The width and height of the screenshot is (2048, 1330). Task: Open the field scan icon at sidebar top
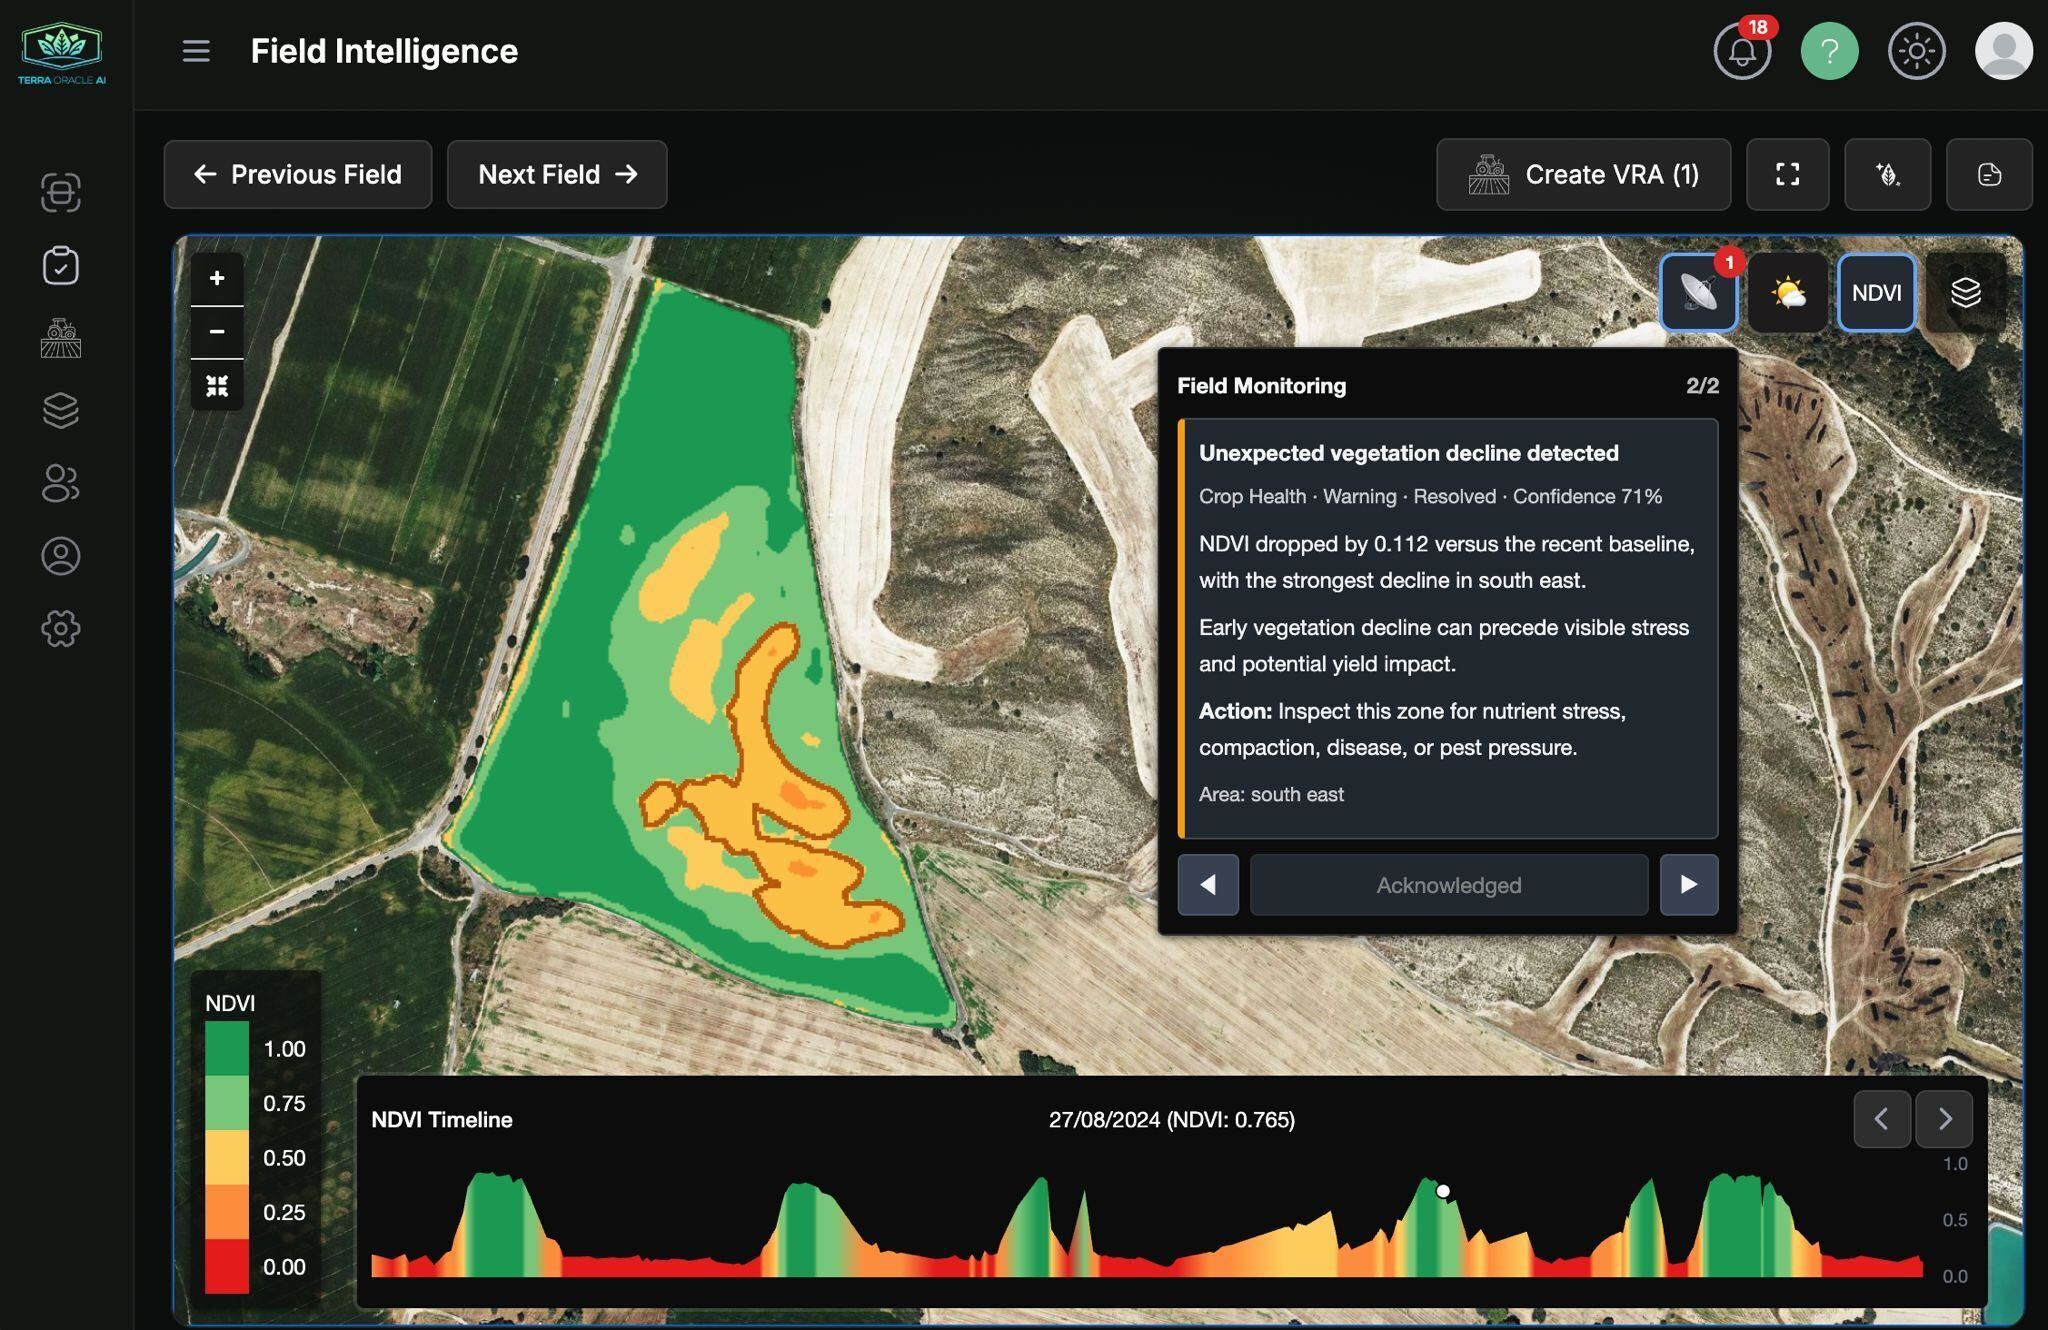(x=62, y=193)
